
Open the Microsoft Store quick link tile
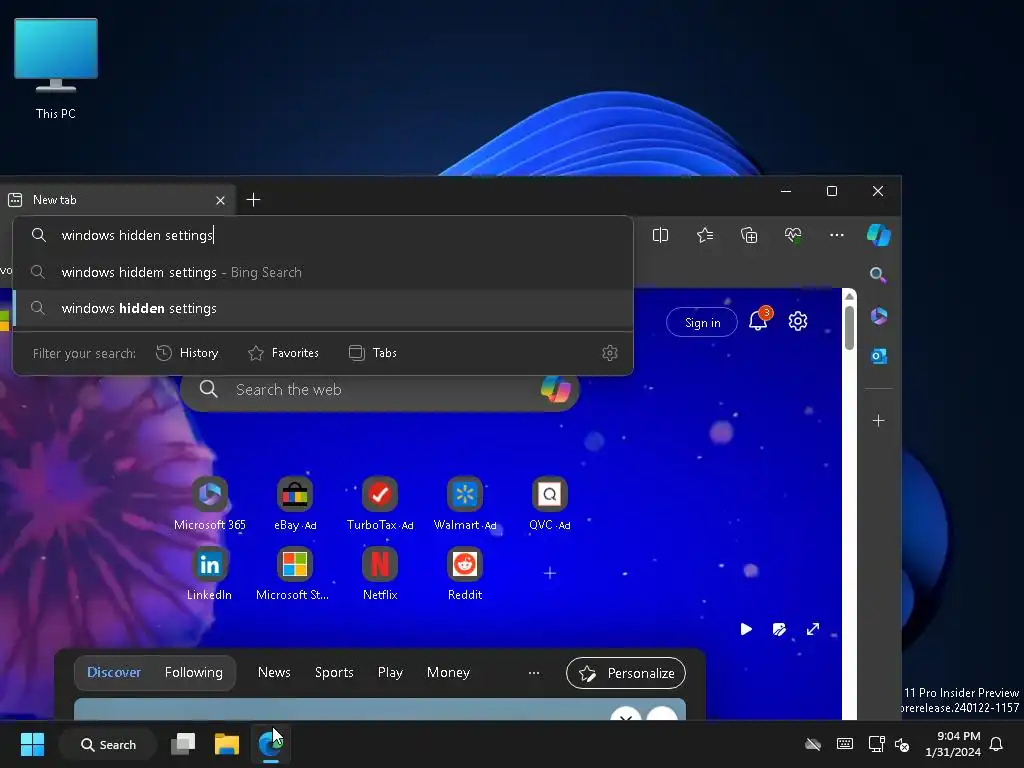[x=295, y=574]
